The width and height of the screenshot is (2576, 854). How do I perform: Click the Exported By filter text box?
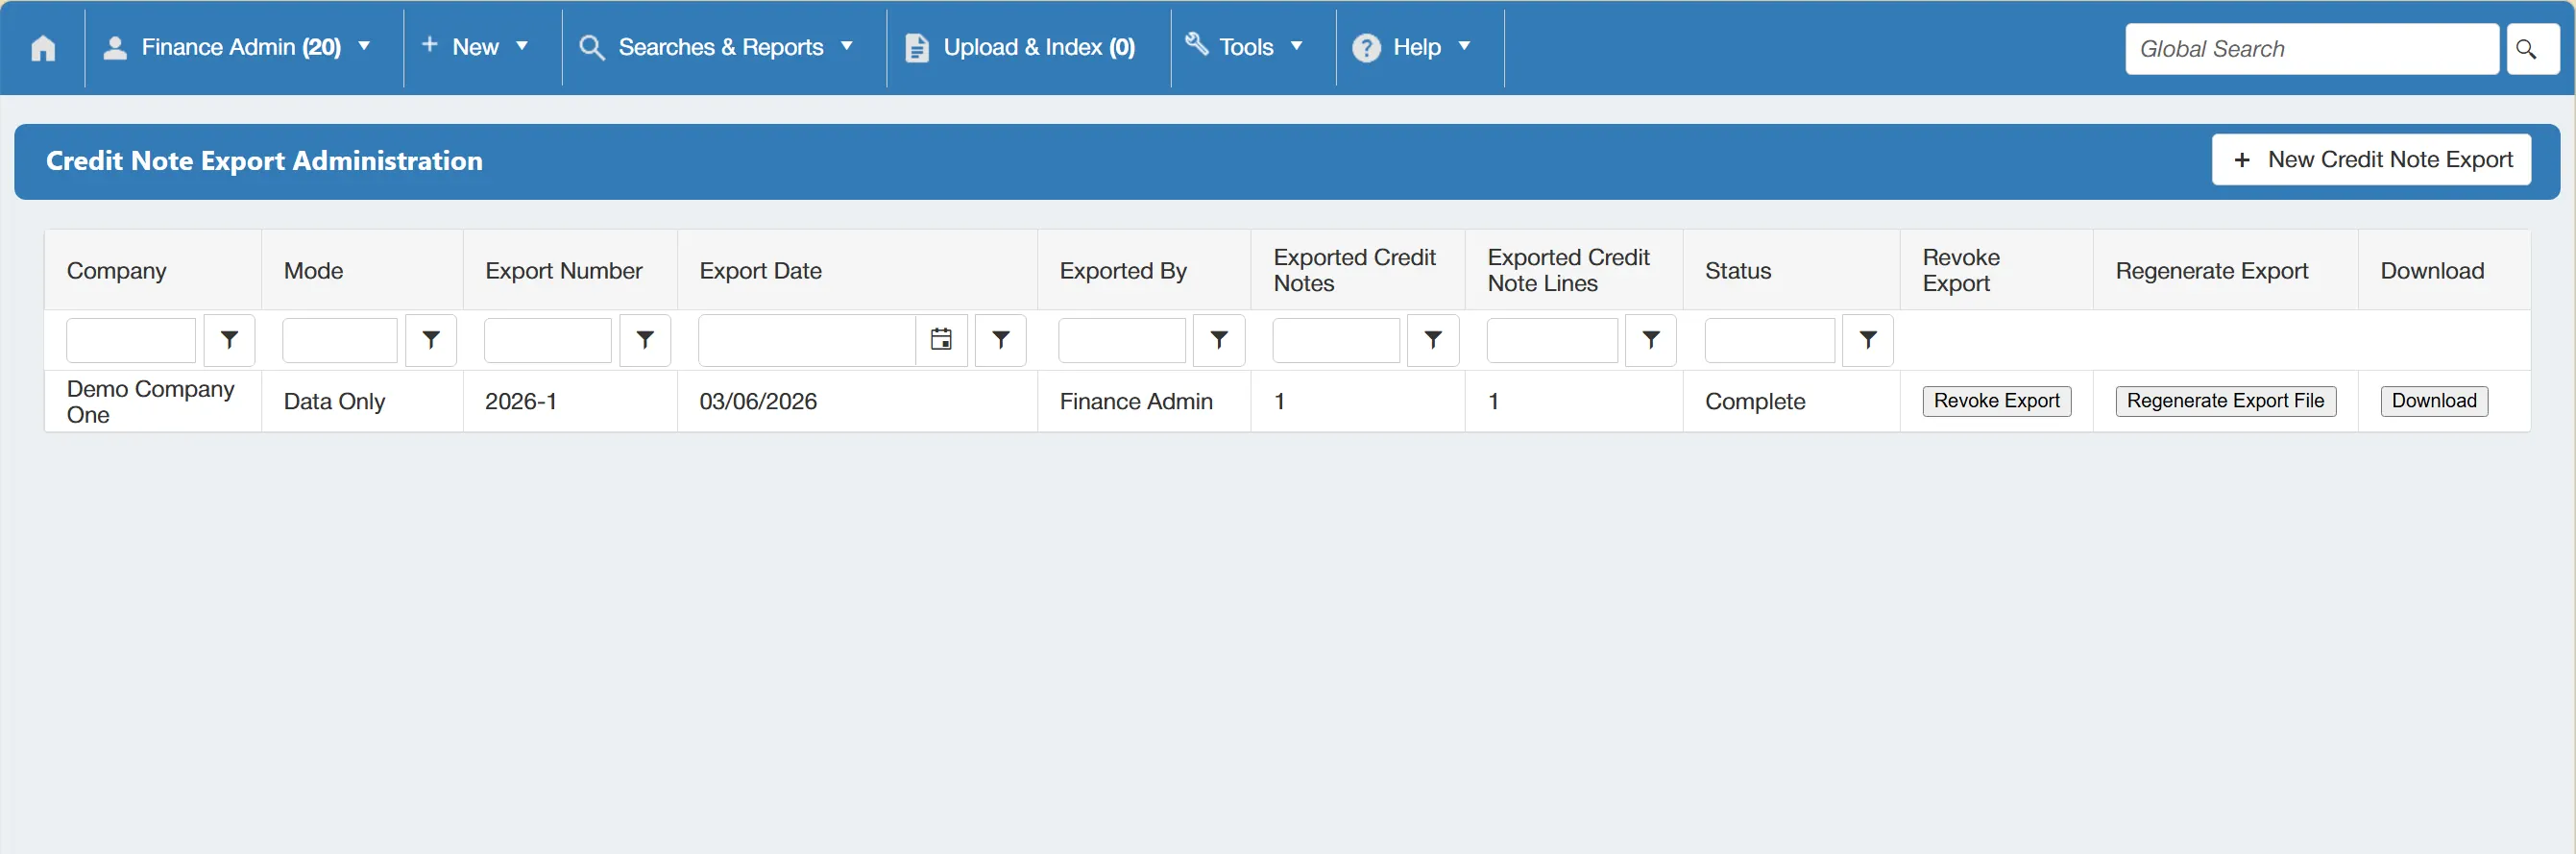pos(1122,340)
